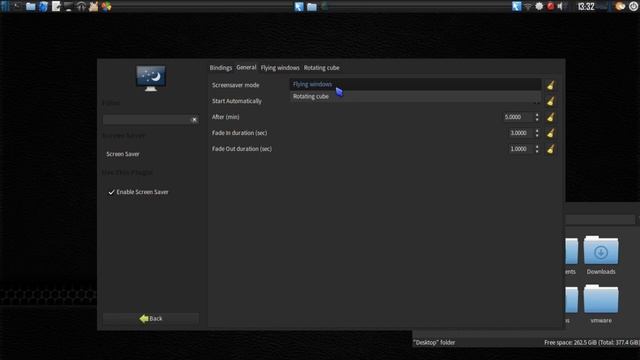Increase Fade Out duration value
This screenshot has width=640, height=360.
coord(537,147)
